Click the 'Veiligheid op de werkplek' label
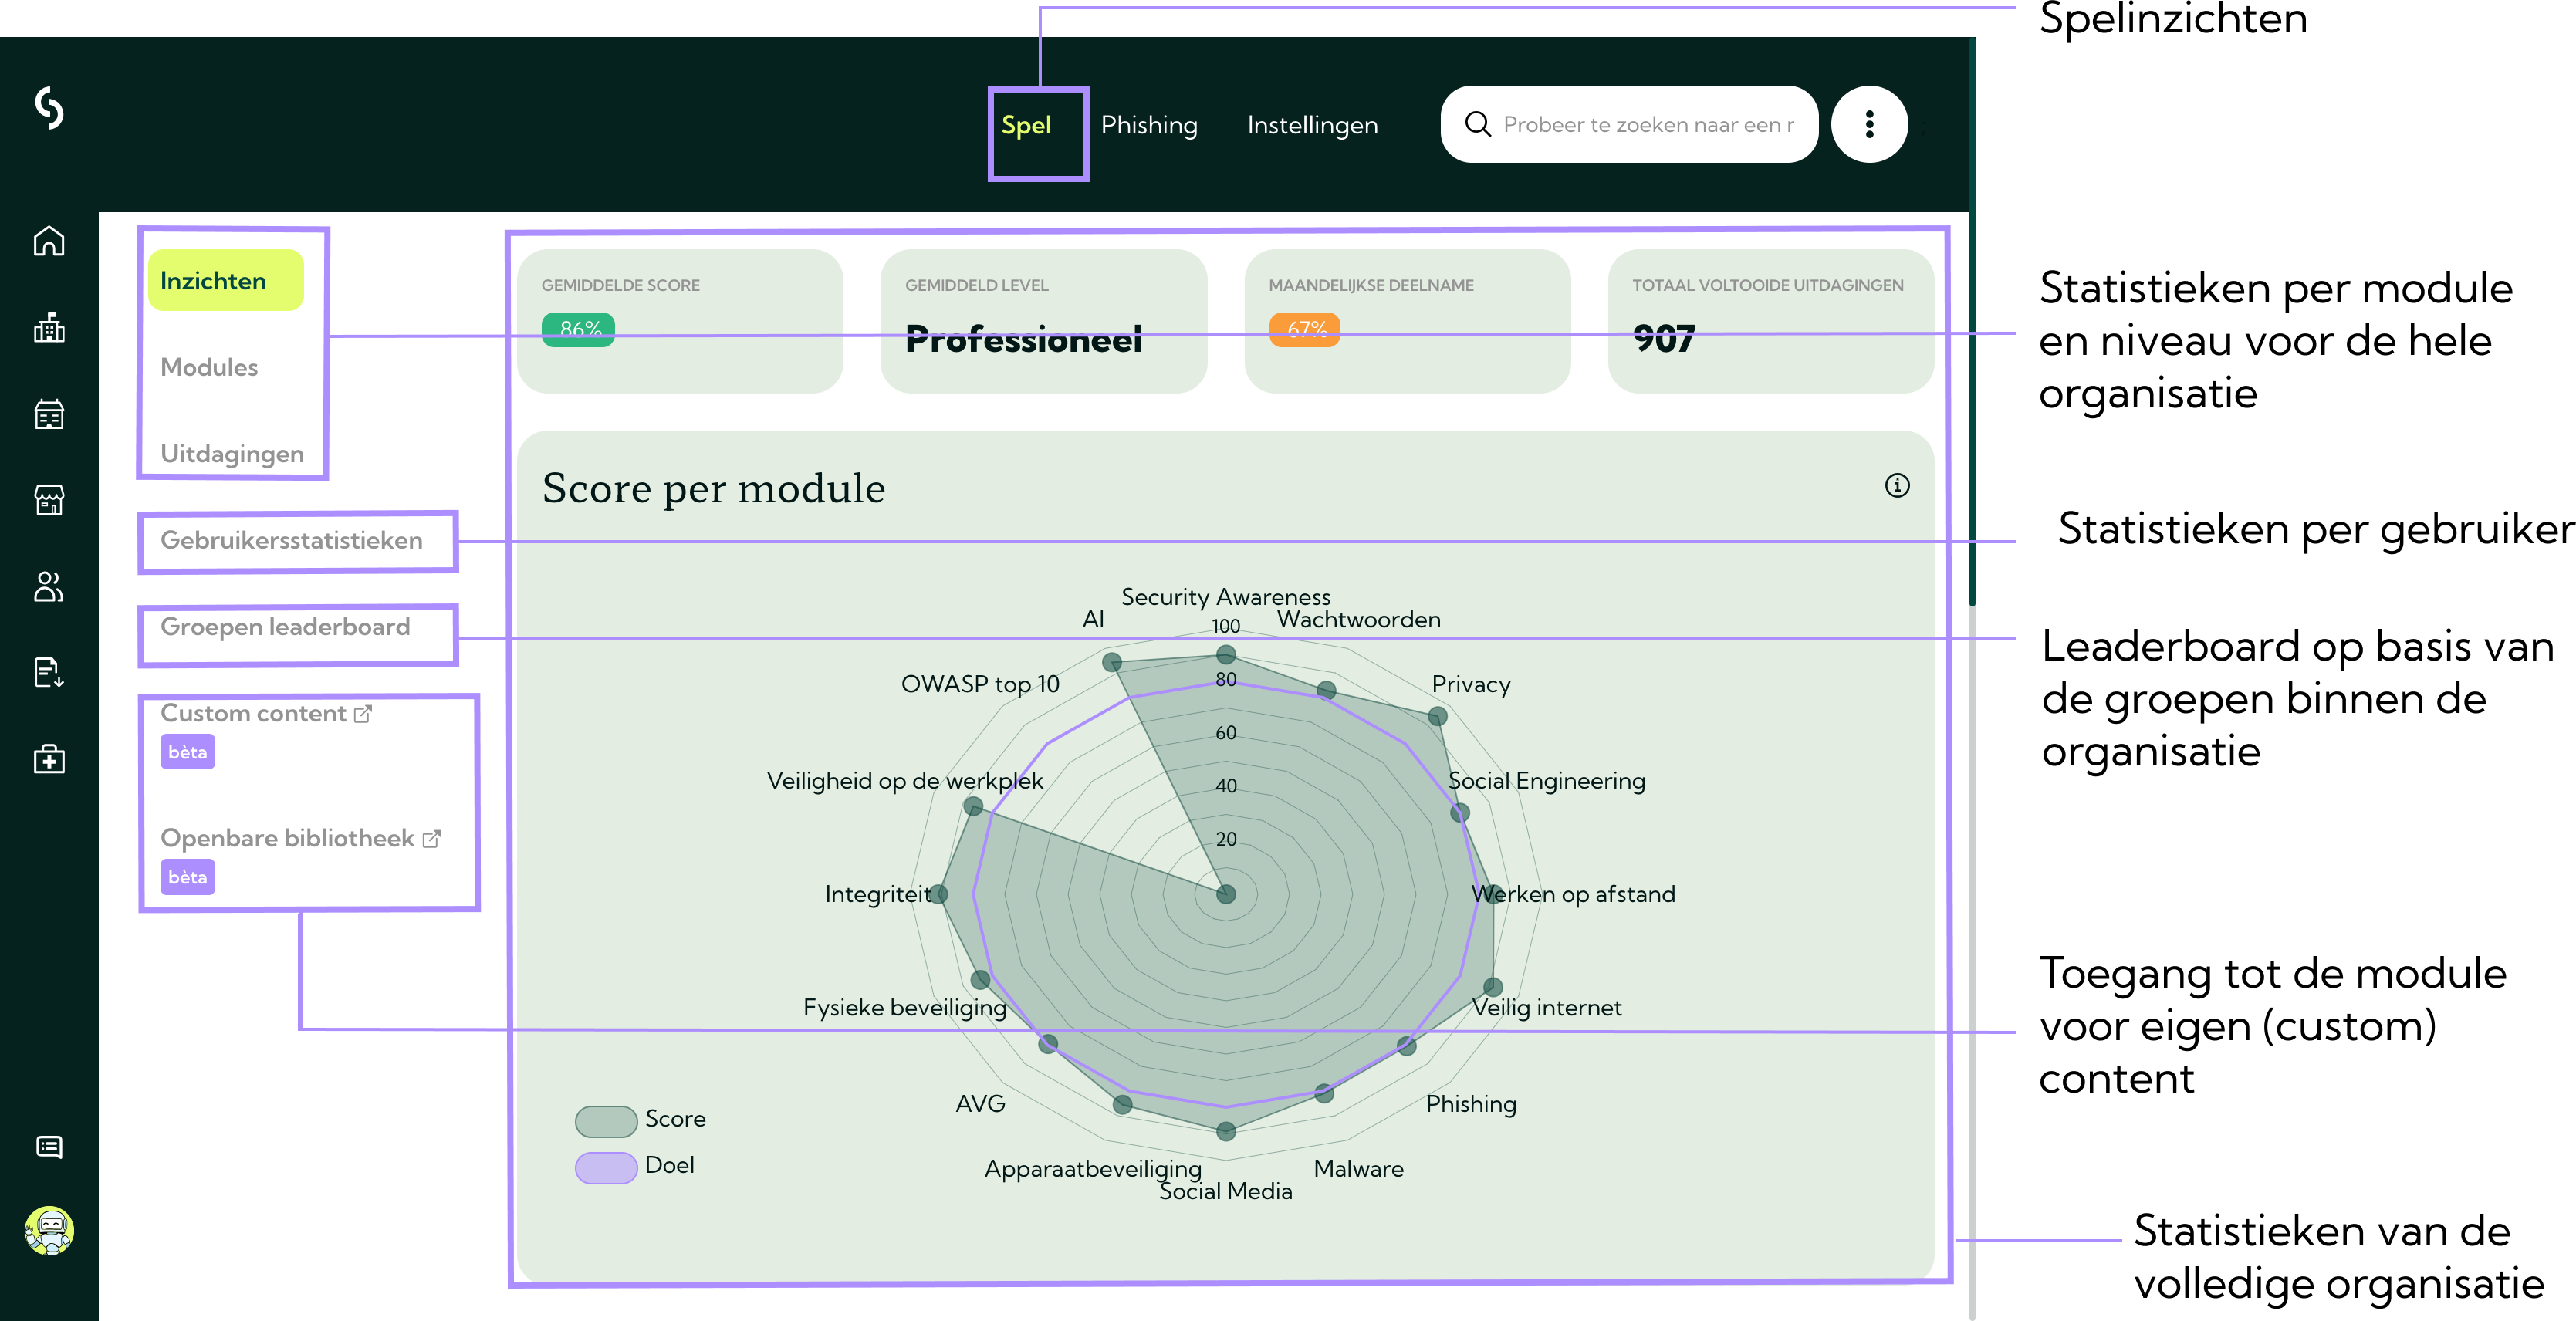 904,781
